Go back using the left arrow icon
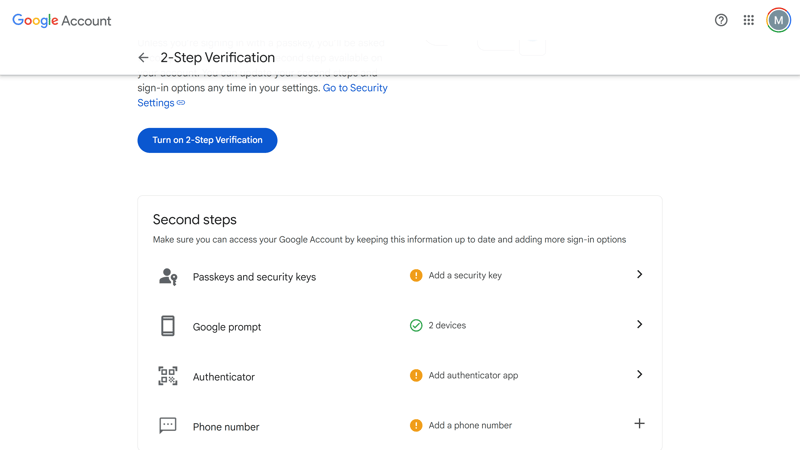The height and width of the screenshot is (450, 800). (143, 58)
